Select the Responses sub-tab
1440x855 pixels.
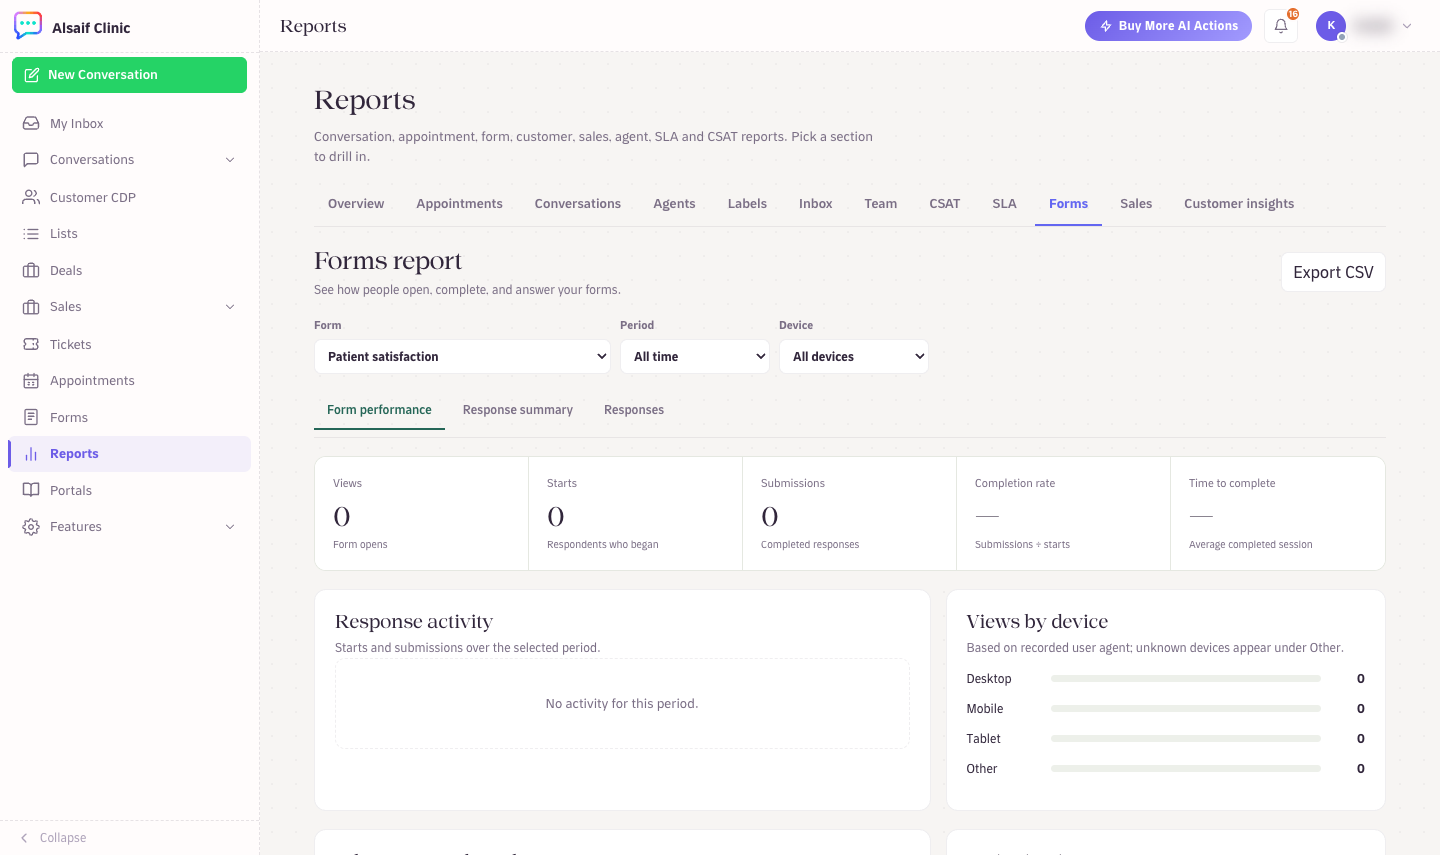tap(634, 410)
